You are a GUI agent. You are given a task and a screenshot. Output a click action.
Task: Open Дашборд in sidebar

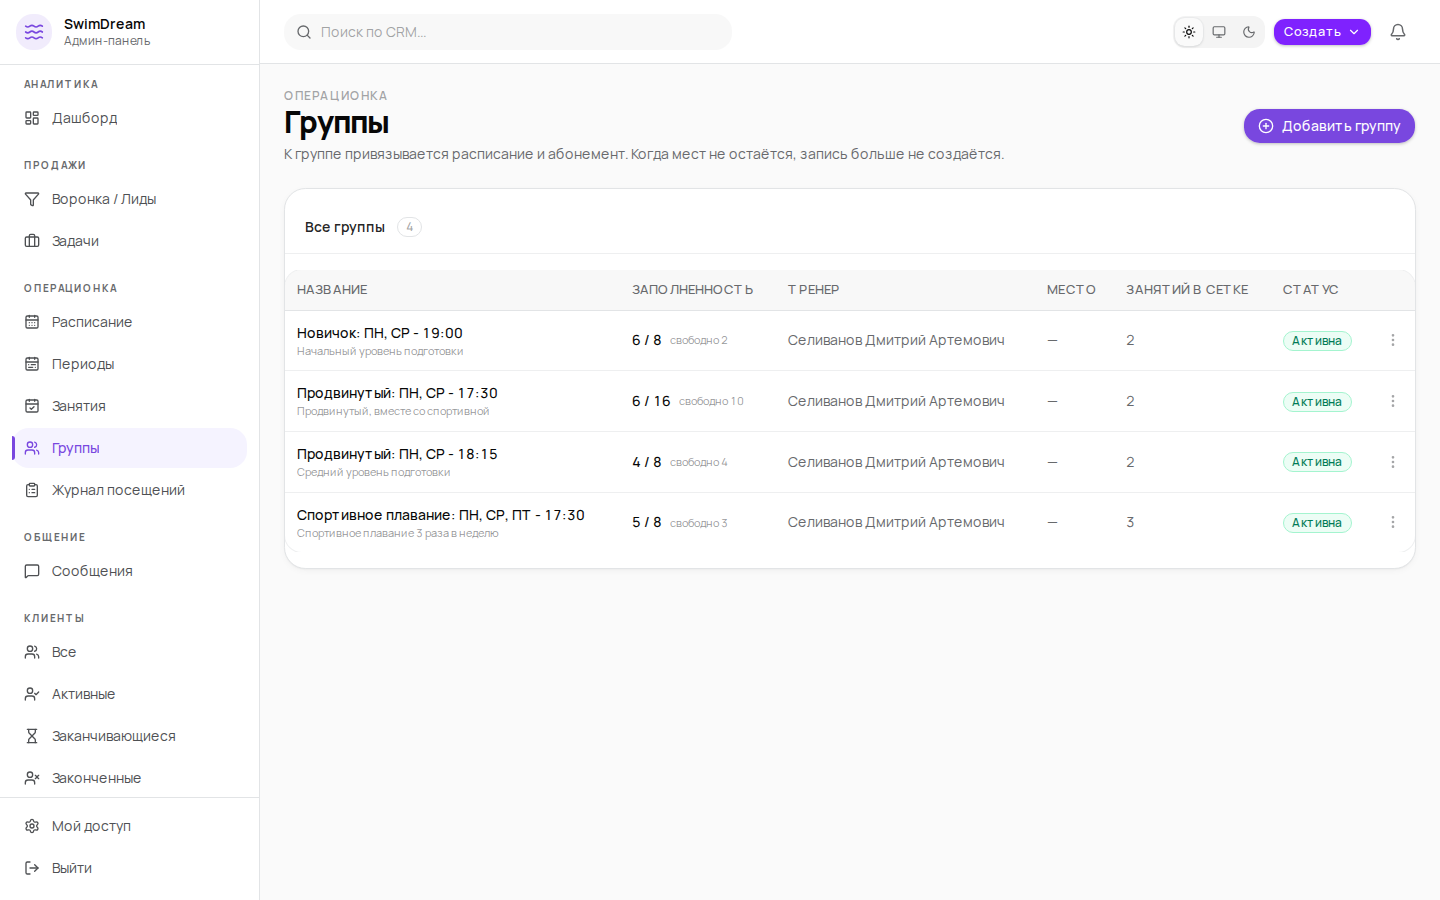(x=129, y=118)
